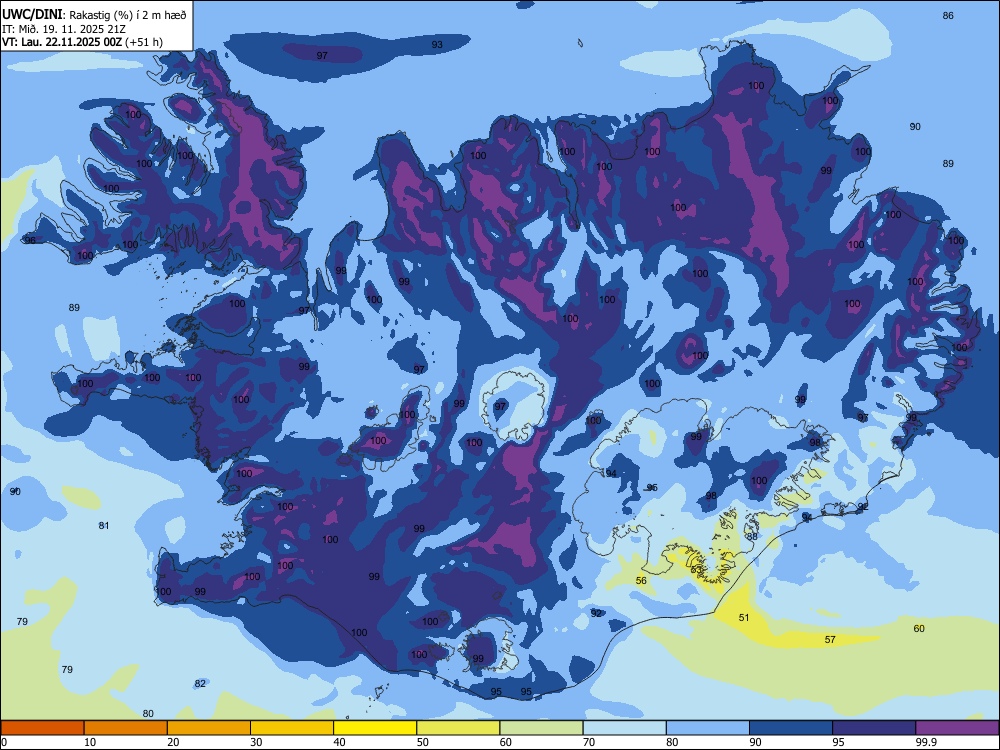Screen dimensions: 1000x750
Task: Select the 81 value in the southwest sea
Action: 104,526
